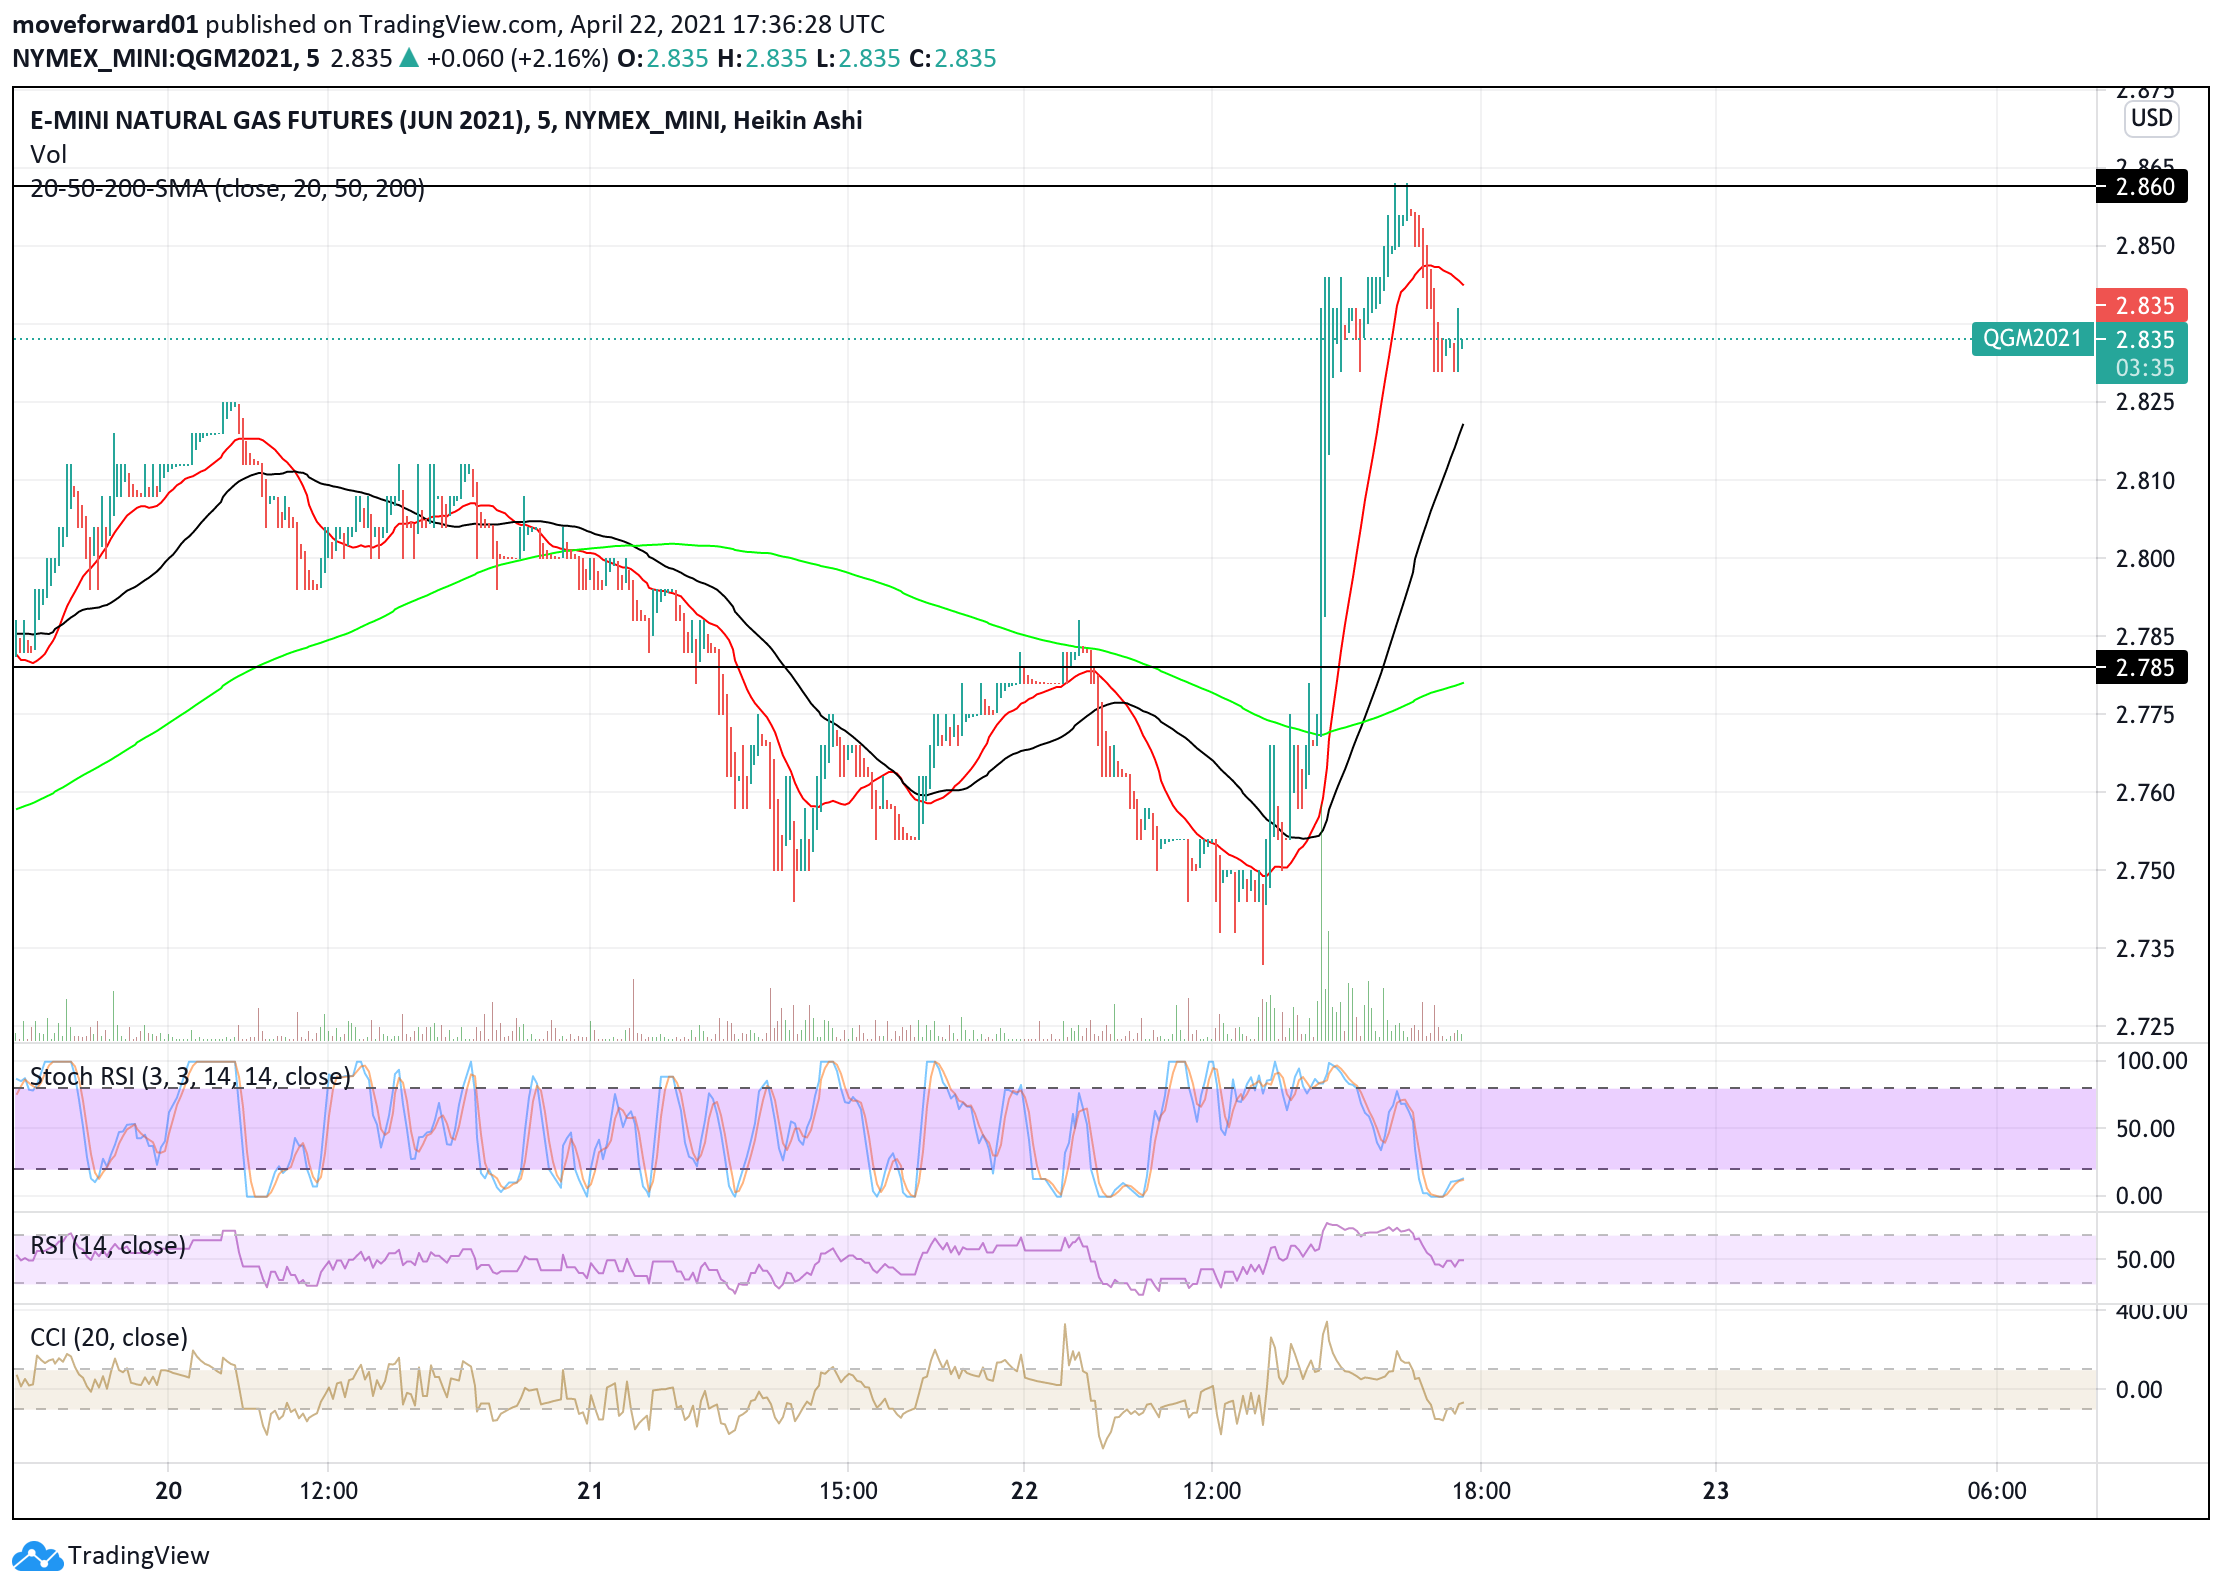Click the 20 date label on time axis
The height and width of the screenshot is (1592, 2222).
pos(168,1491)
